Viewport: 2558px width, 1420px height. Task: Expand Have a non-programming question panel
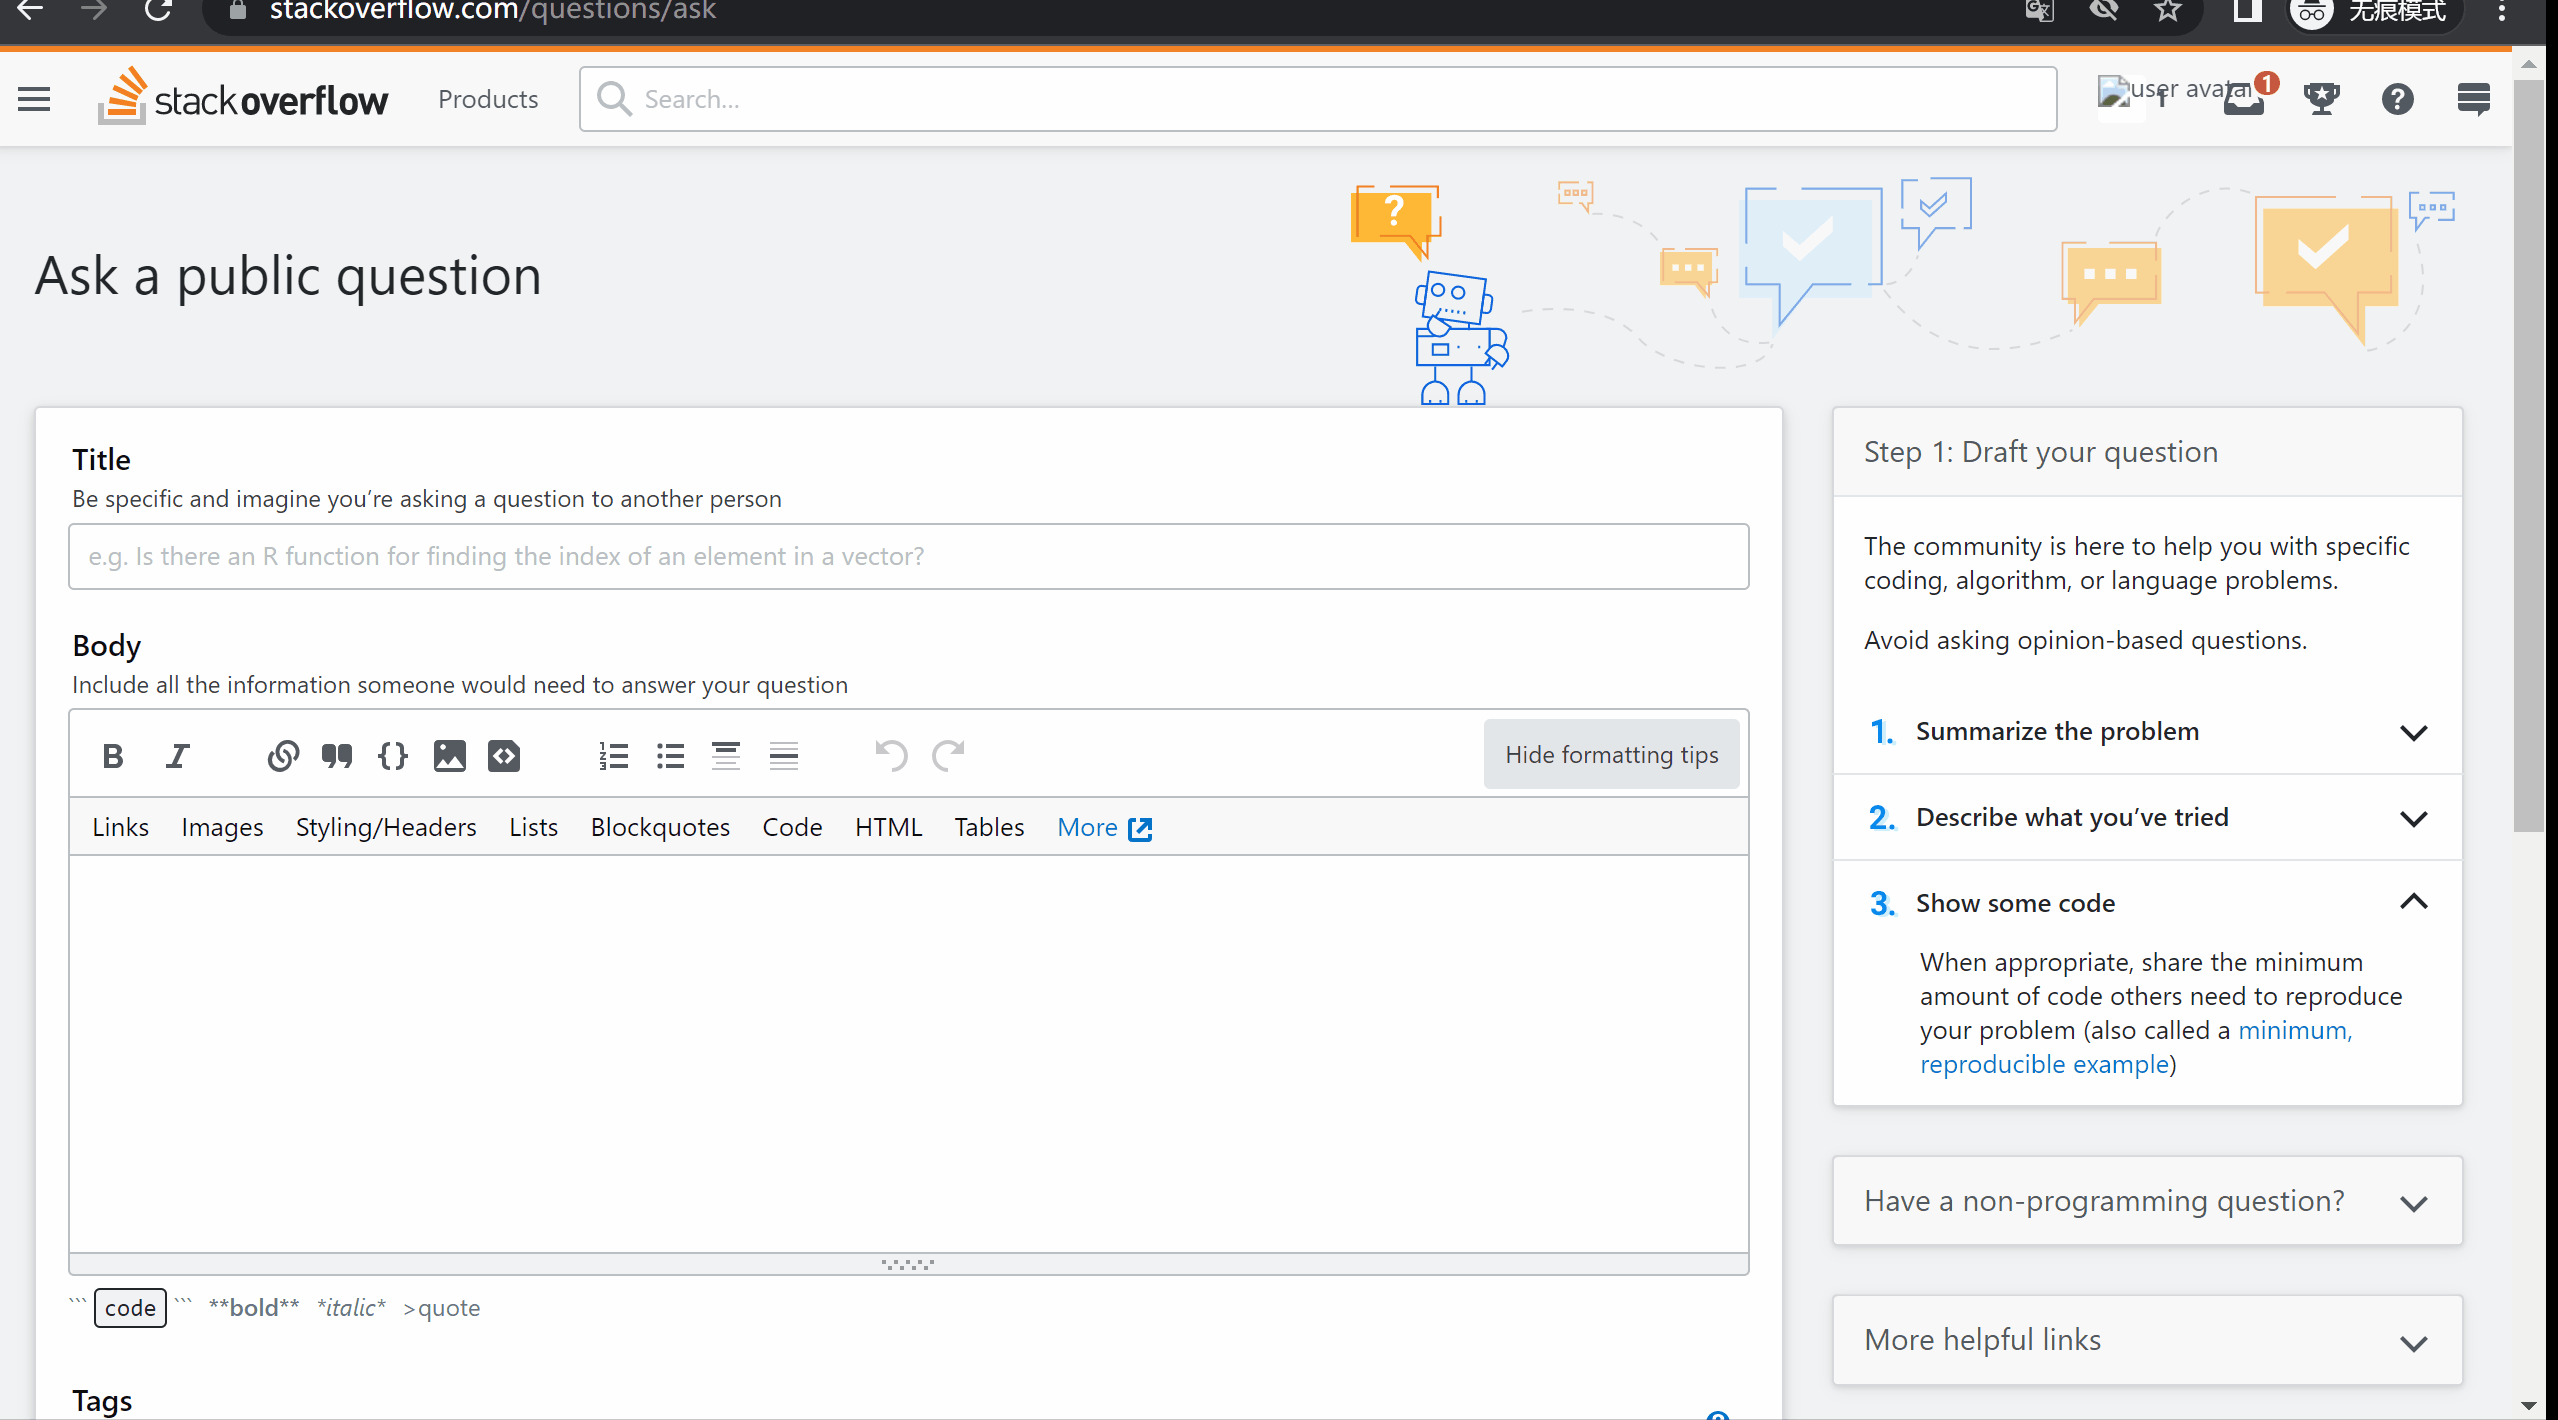(2147, 1201)
